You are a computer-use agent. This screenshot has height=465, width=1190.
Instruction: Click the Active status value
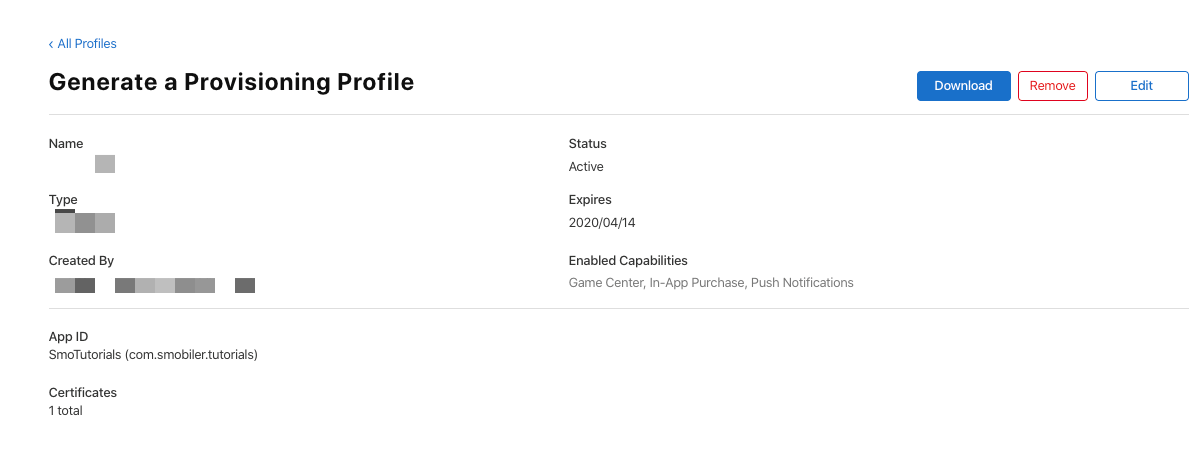click(x=586, y=167)
